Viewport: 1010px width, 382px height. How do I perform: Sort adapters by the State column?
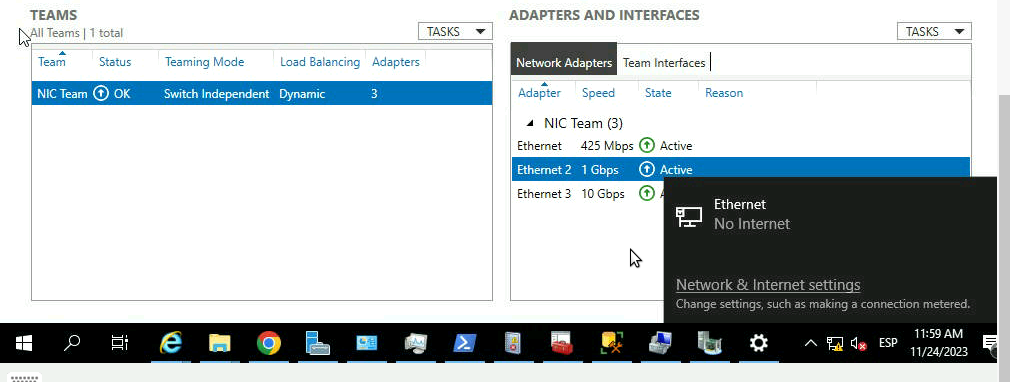pyautogui.click(x=658, y=93)
